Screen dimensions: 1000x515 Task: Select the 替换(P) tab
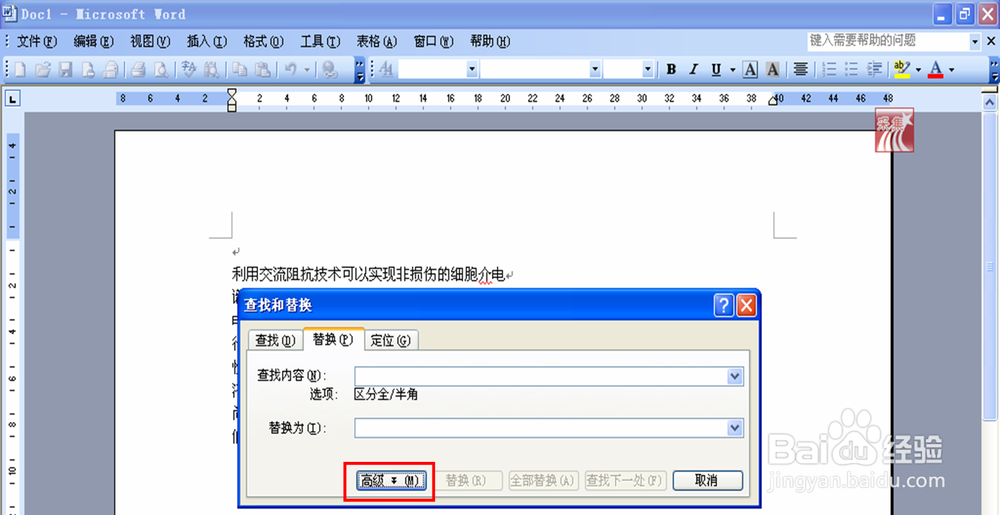(x=334, y=339)
